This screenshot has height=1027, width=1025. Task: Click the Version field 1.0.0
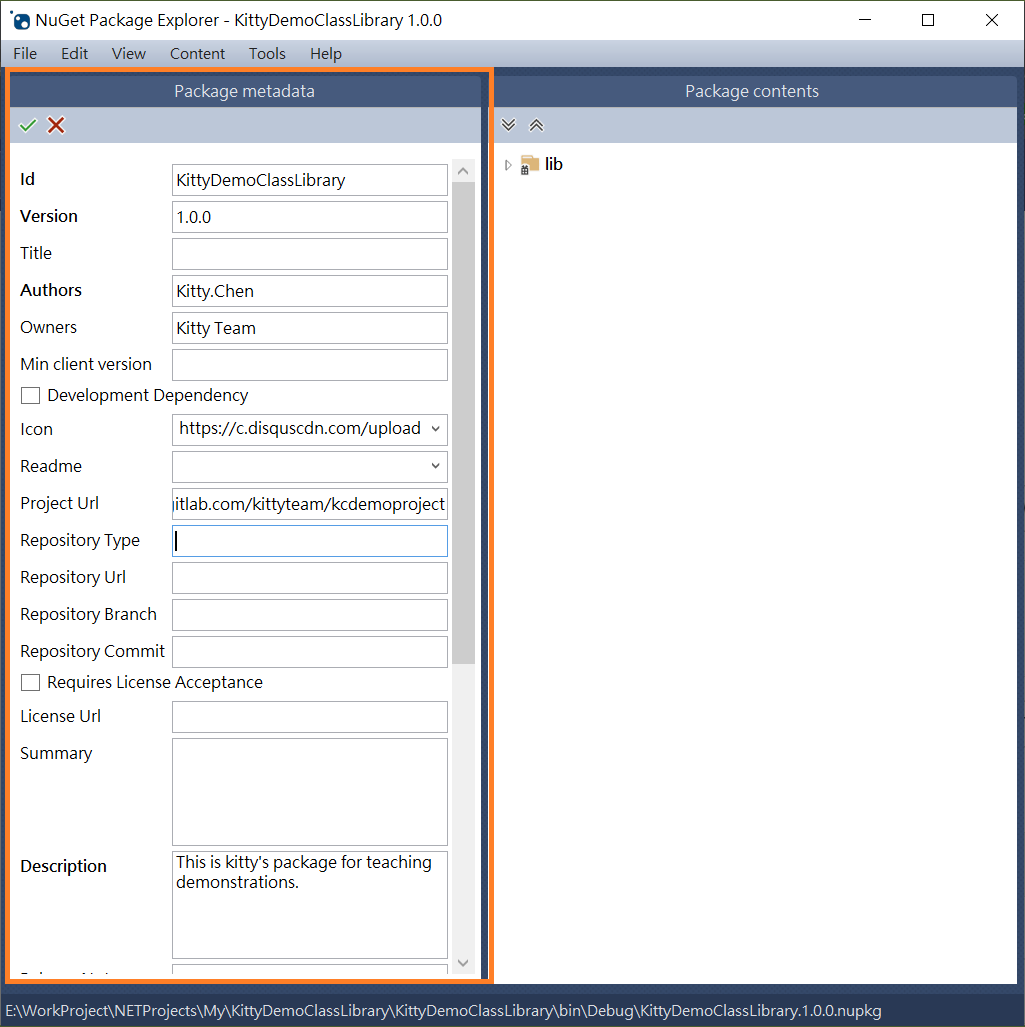pyautogui.click(x=310, y=217)
